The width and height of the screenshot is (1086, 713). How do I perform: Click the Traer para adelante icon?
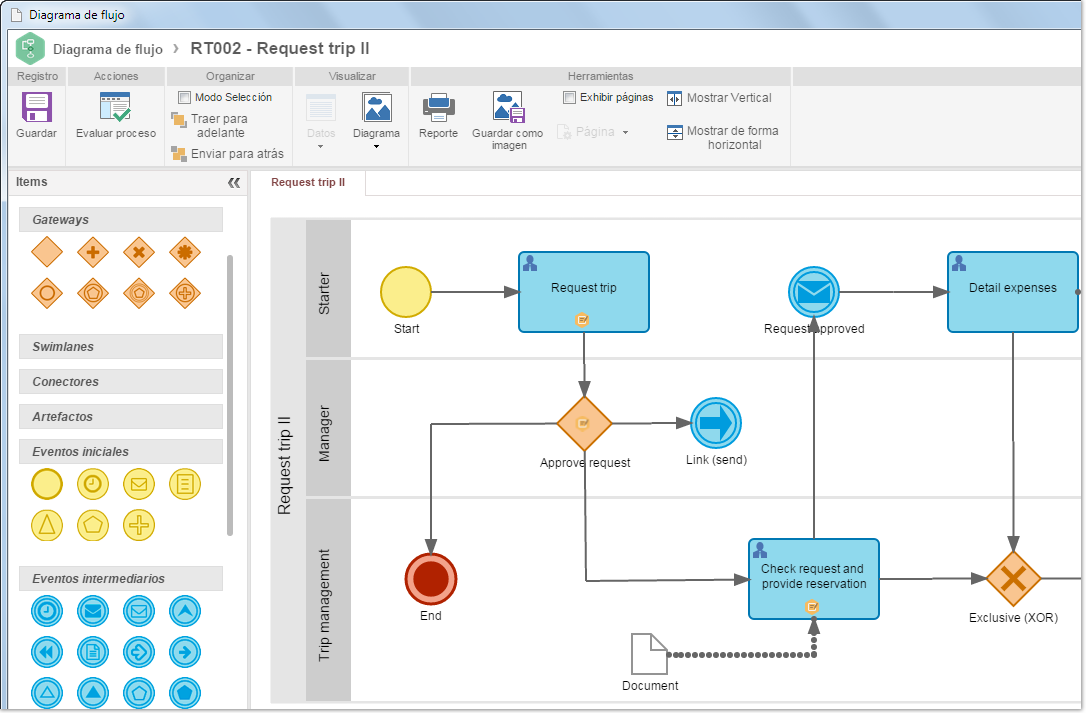(x=179, y=120)
